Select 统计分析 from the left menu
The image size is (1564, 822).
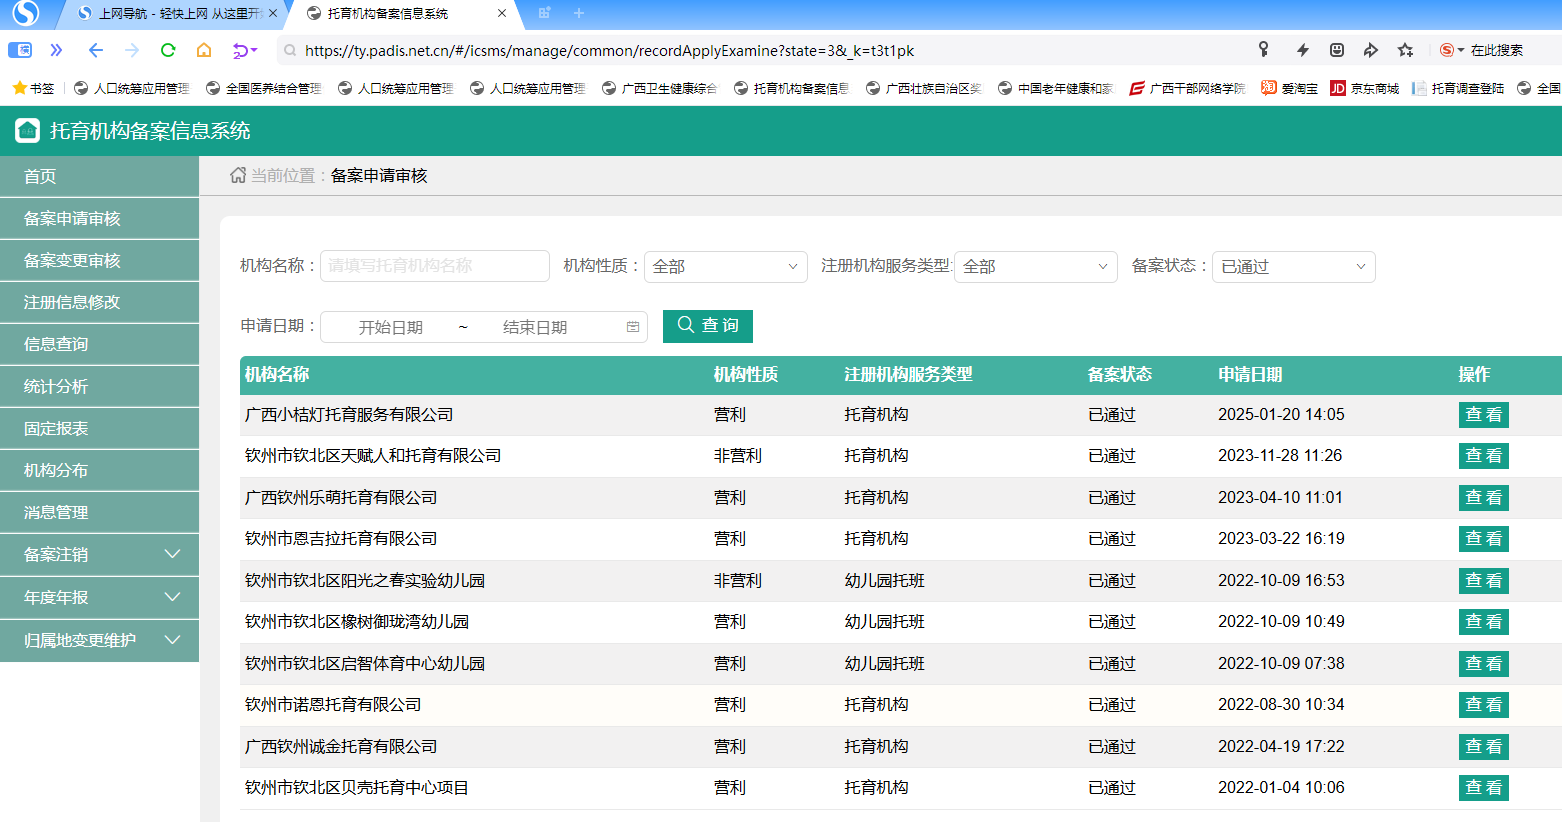pyautogui.click(x=56, y=387)
